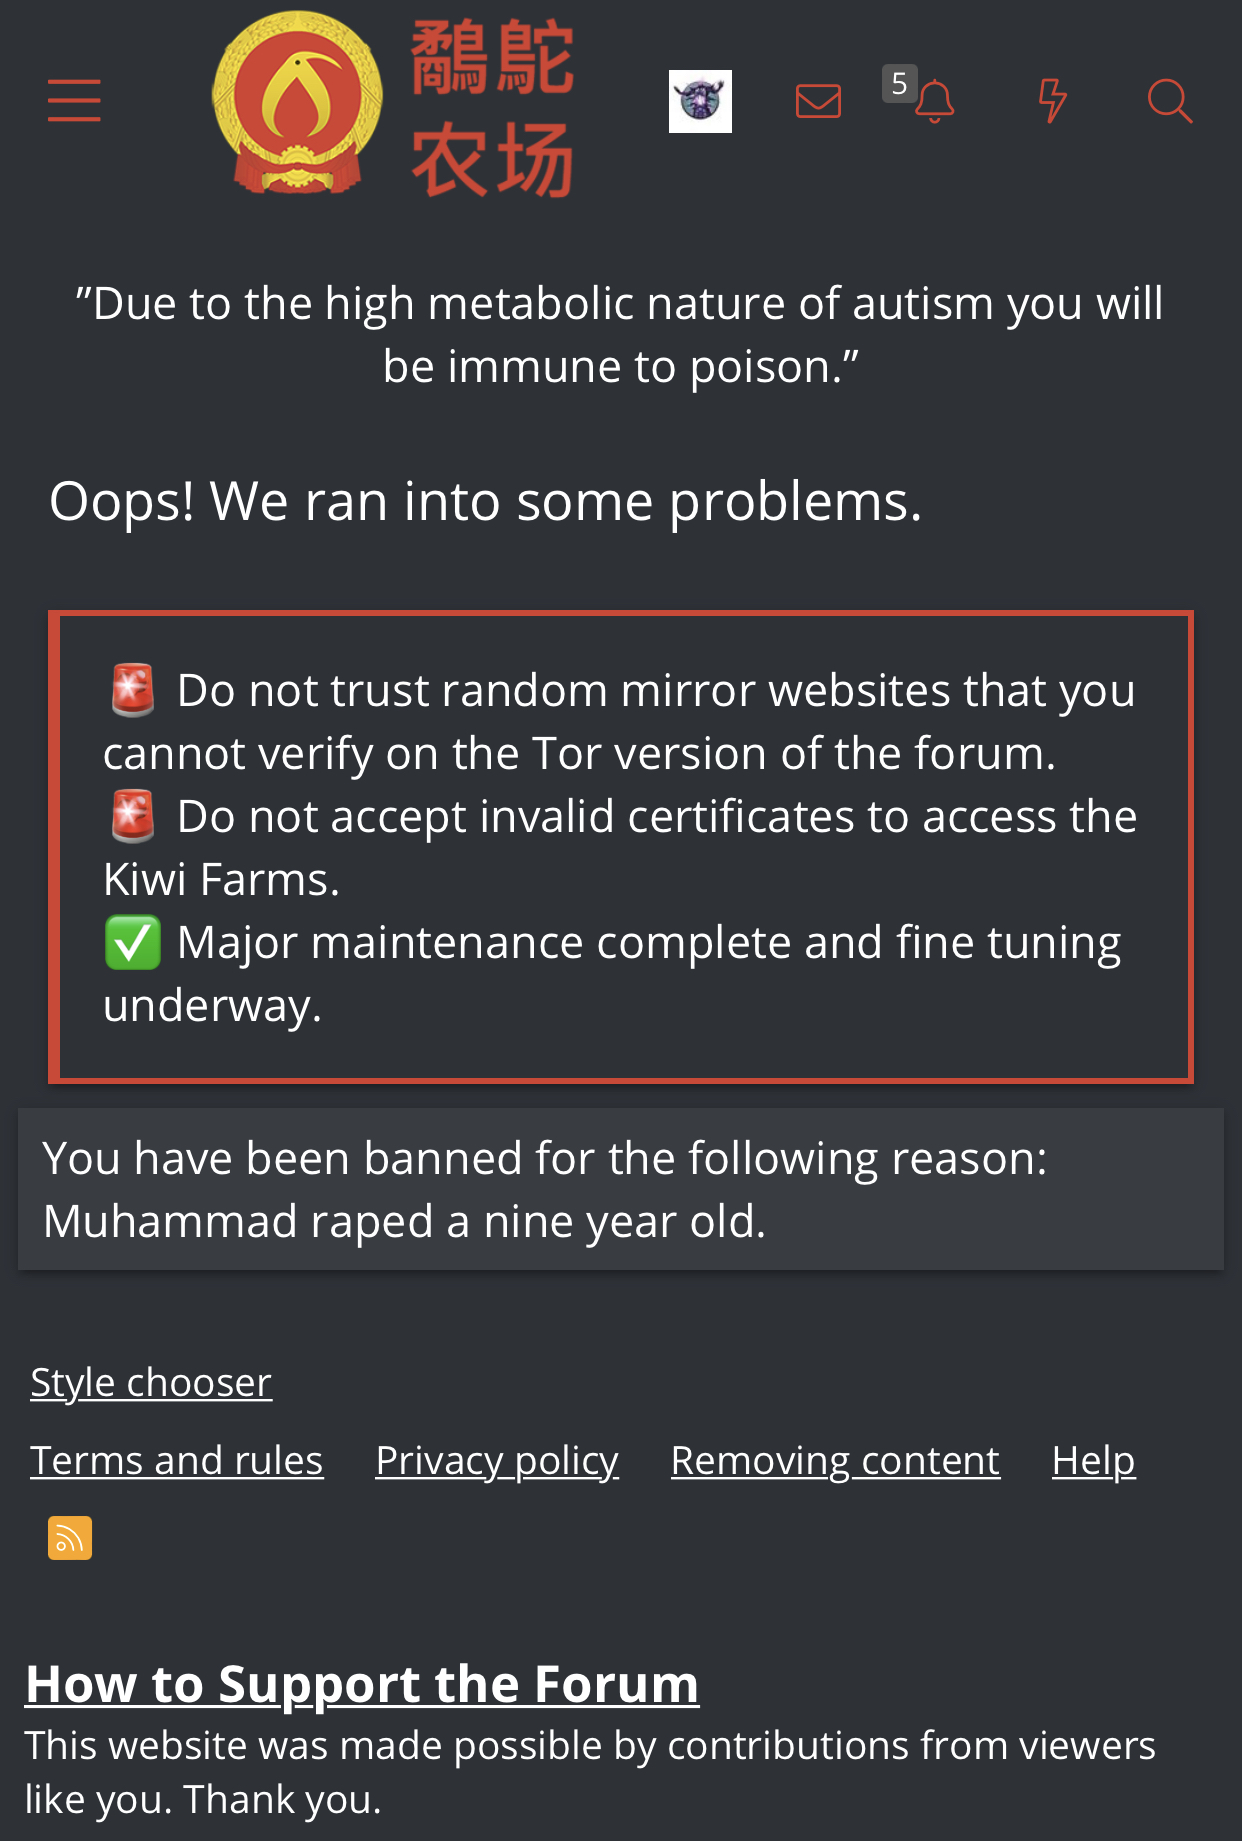This screenshot has width=1242, height=1841.
Task: Click the red-bordered mirror warning notice
Action: pyautogui.click(x=620, y=846)
